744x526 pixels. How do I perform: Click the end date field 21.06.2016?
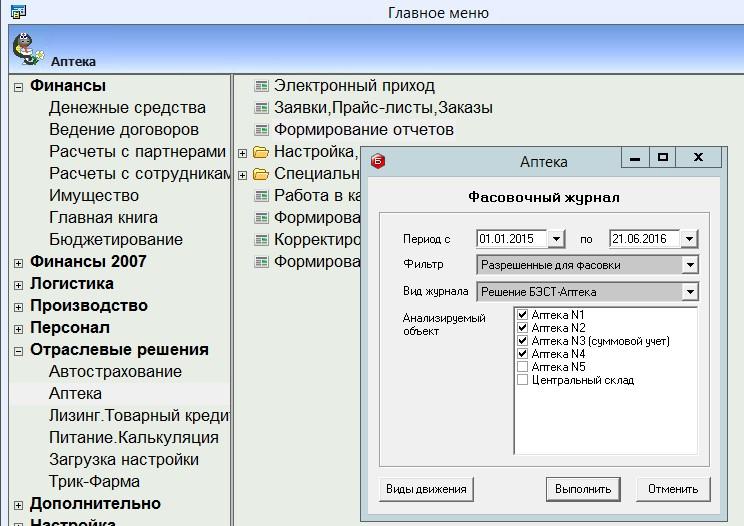[645, 239]
